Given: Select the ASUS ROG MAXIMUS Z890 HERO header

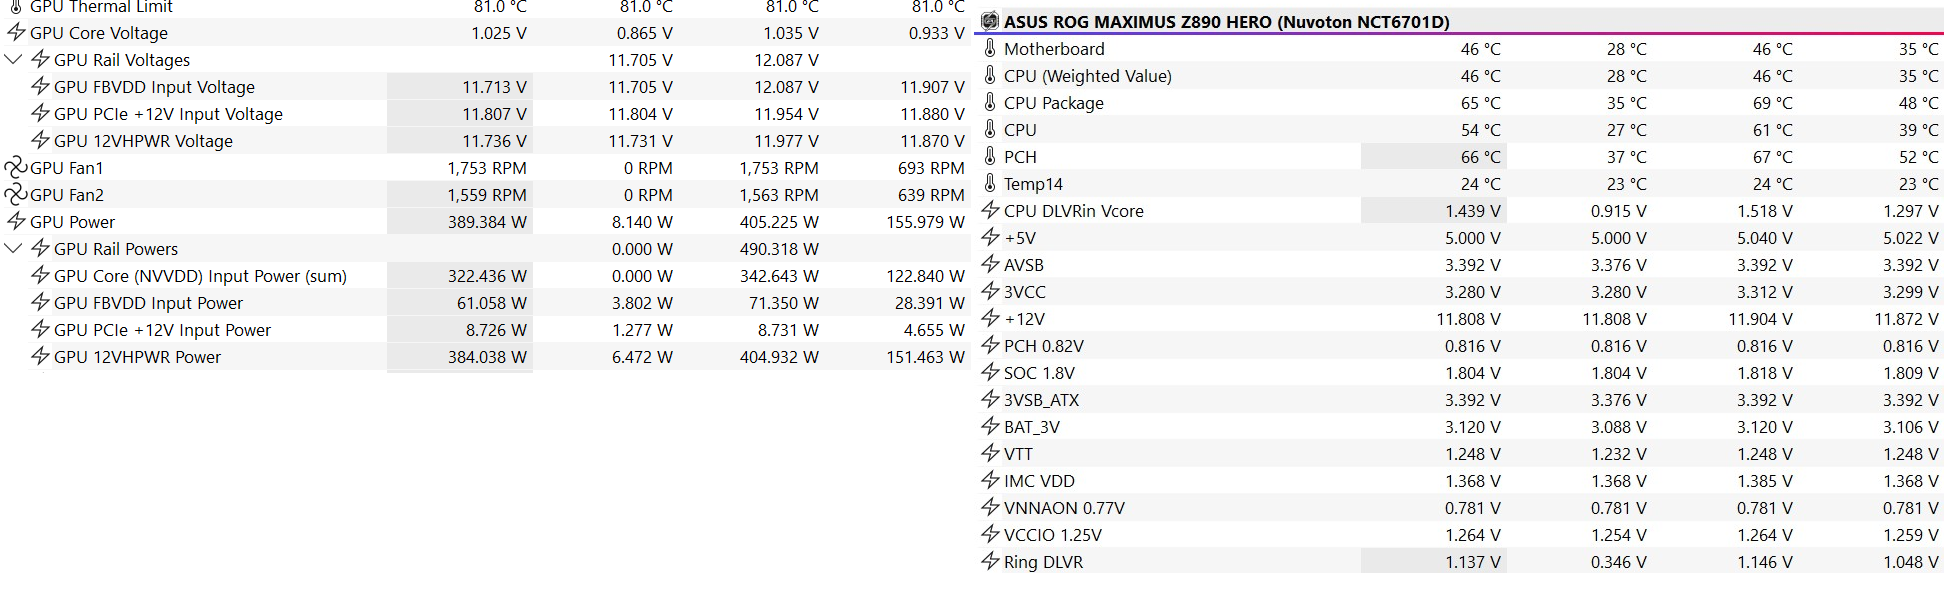Looking at the screenshot, I should pyautogui.click(x=1227, y=22).
